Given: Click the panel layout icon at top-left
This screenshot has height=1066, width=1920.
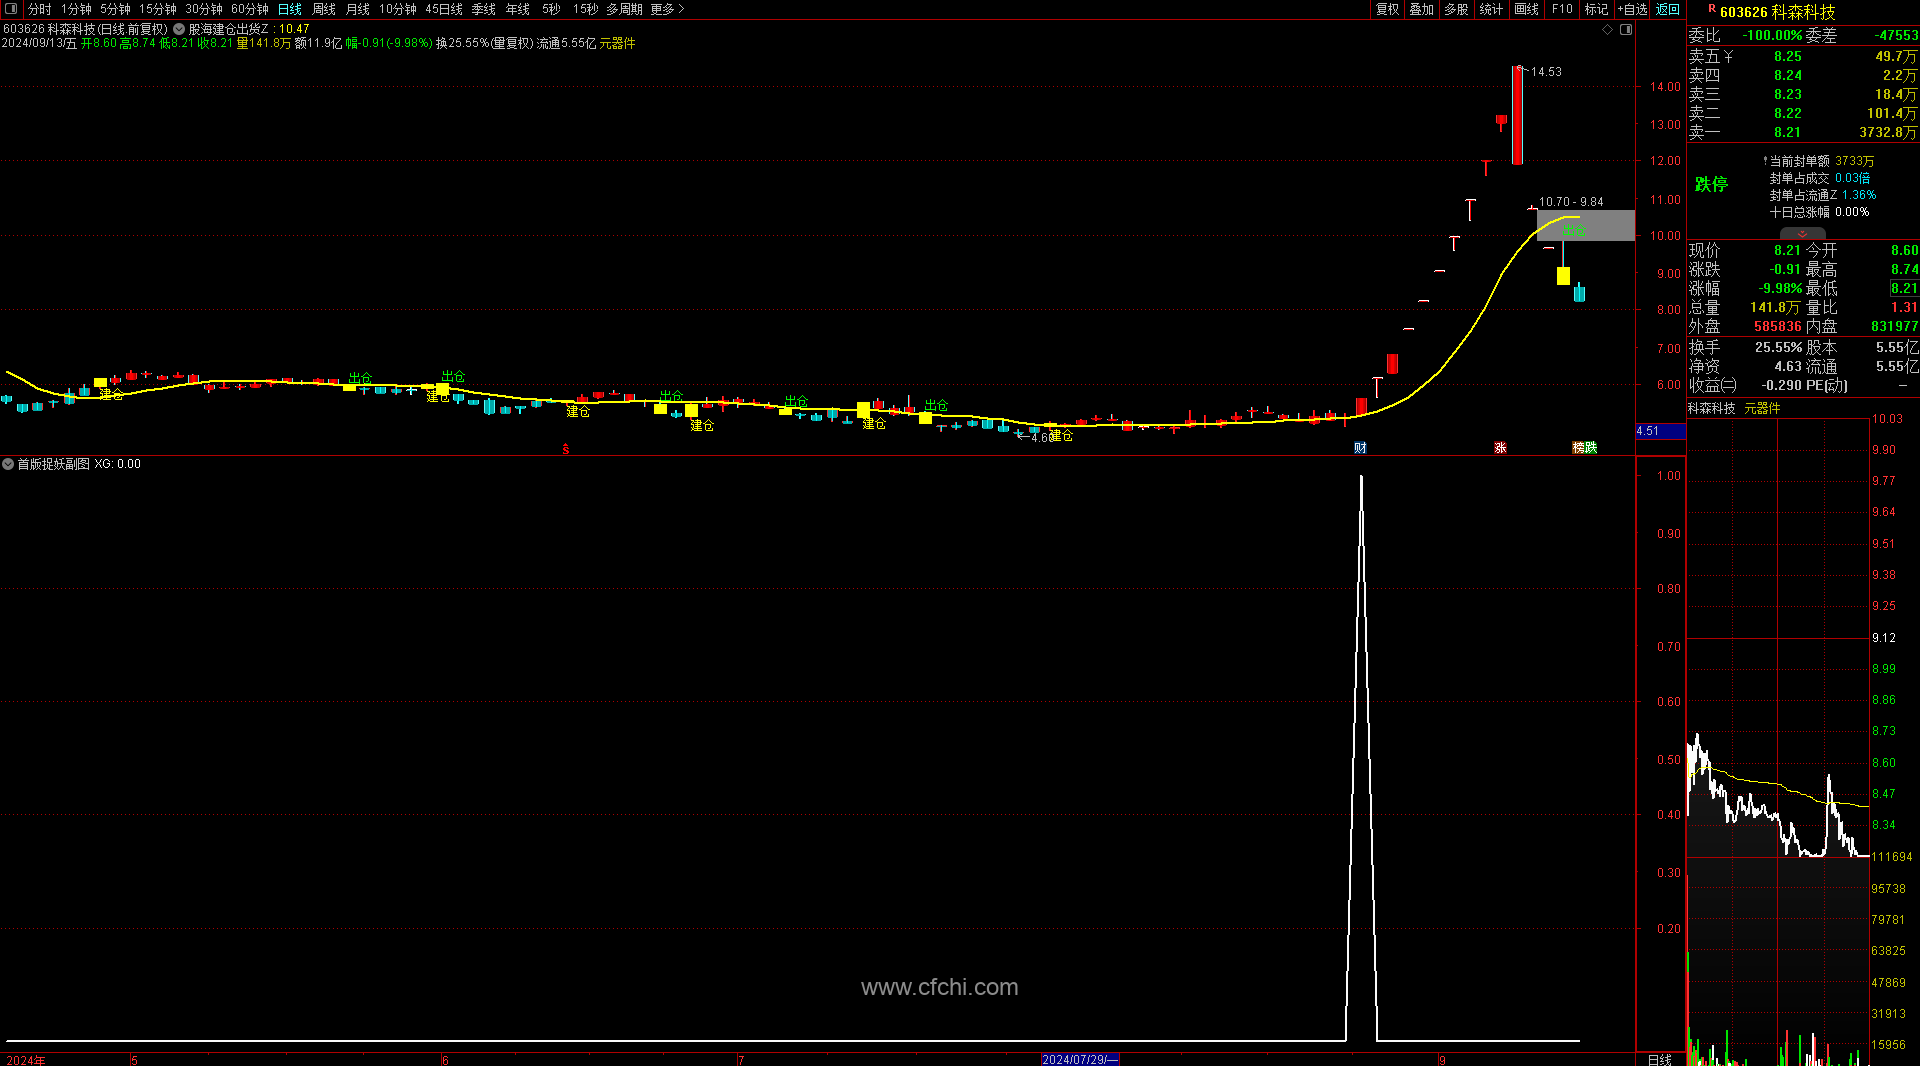Looking at the screenshot, I should (x=11, y=9).
